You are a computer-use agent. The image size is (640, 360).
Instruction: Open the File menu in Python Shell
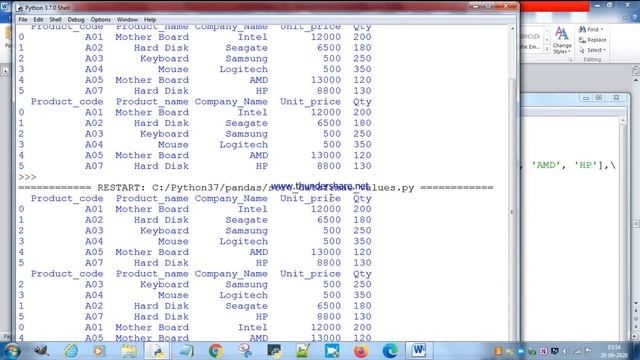click(x=23, y=20)
